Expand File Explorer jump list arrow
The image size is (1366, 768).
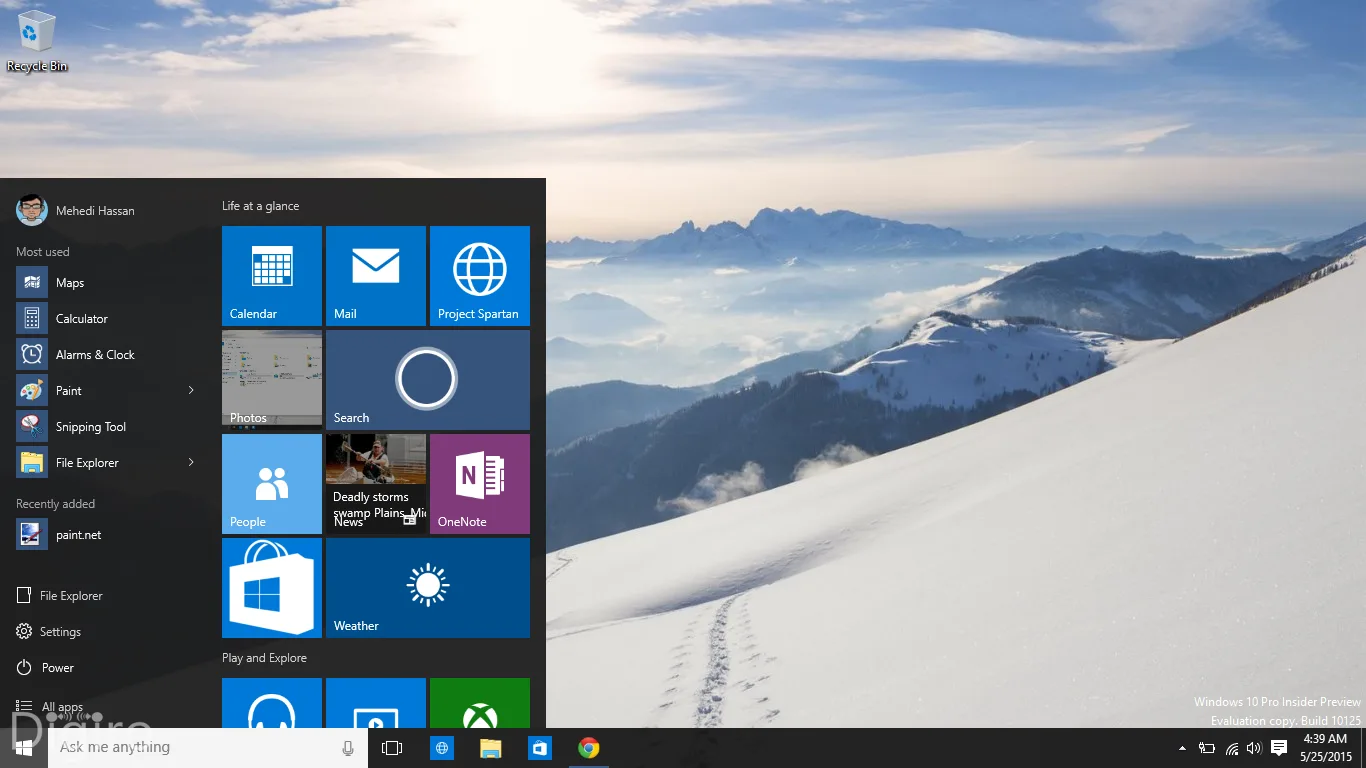[191, 462]
